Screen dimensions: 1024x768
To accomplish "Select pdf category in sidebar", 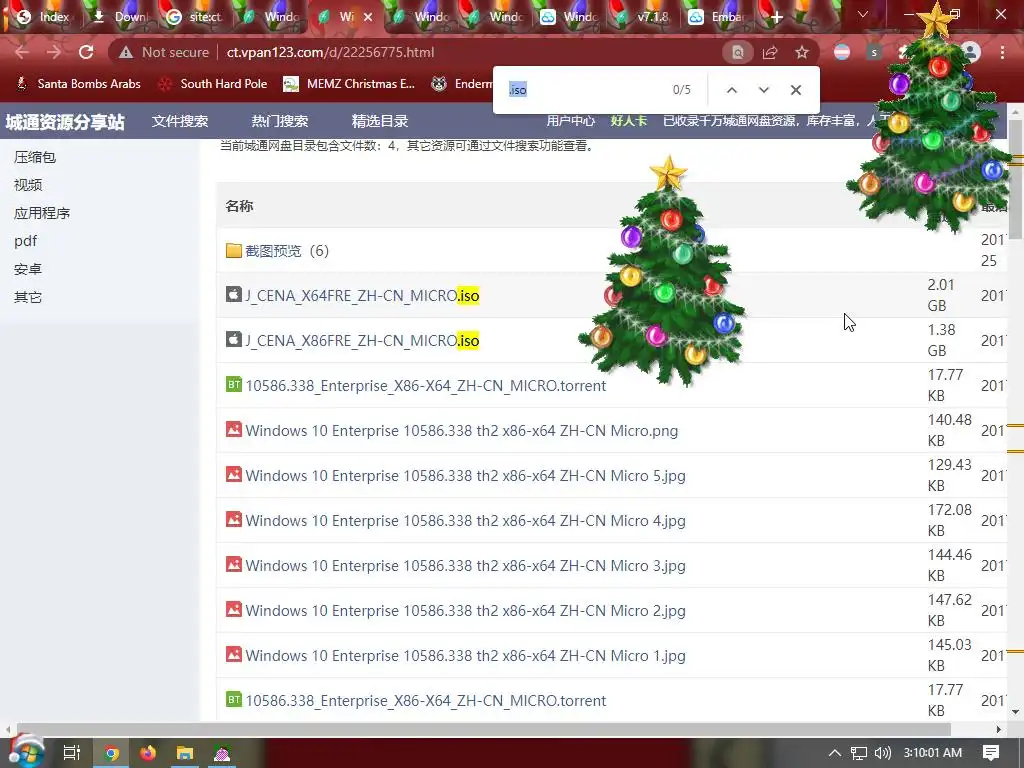I will pos(25,241).
